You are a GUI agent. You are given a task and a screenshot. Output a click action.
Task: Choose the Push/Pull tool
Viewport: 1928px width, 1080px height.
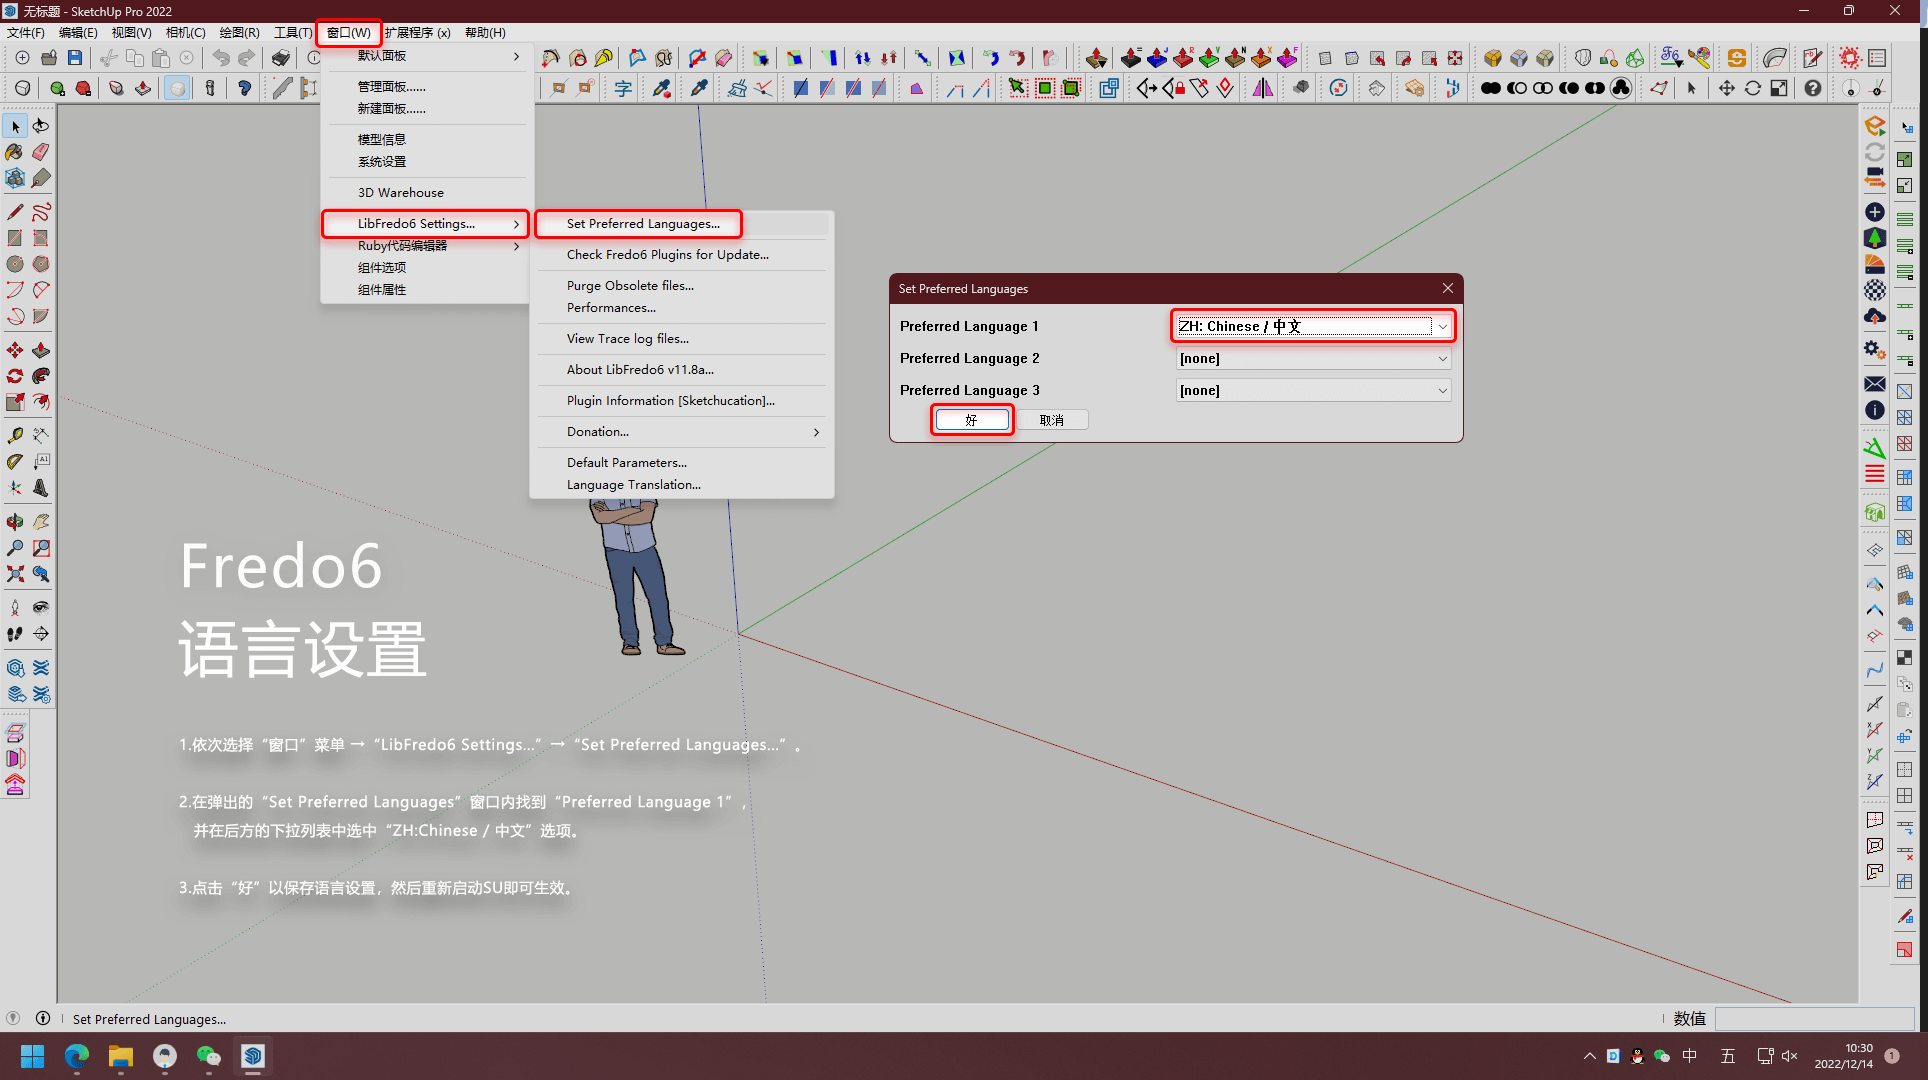41,350
